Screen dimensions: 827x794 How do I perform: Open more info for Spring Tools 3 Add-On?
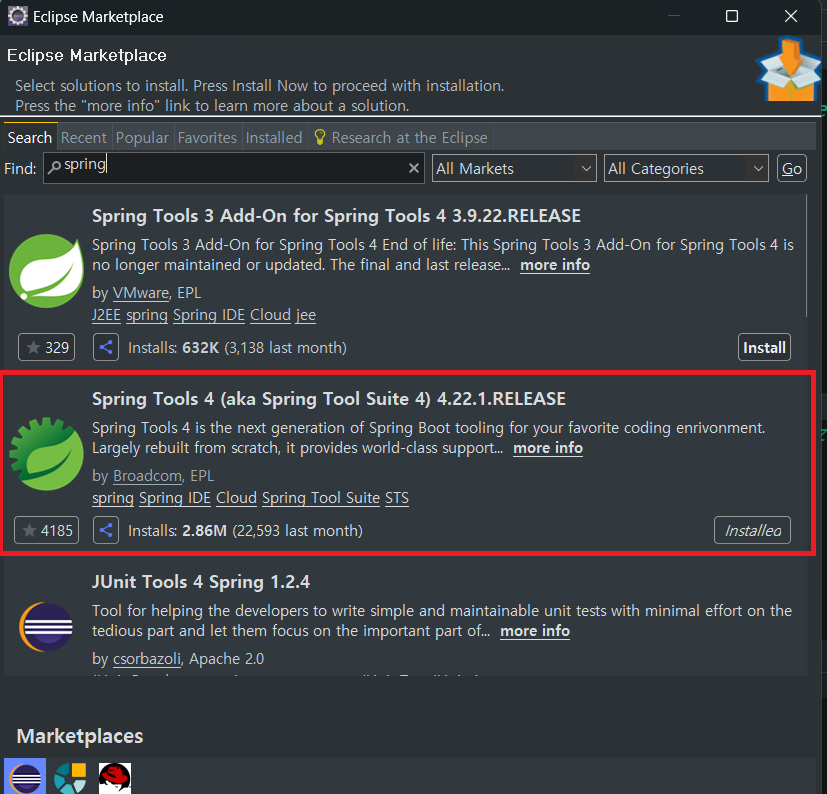tap(555, 265)
